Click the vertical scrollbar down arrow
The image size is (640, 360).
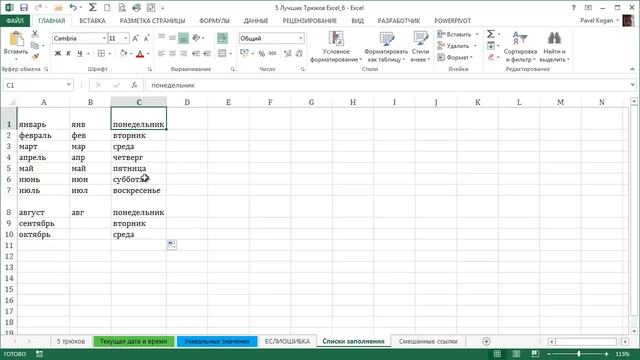(x=633, y=331)
